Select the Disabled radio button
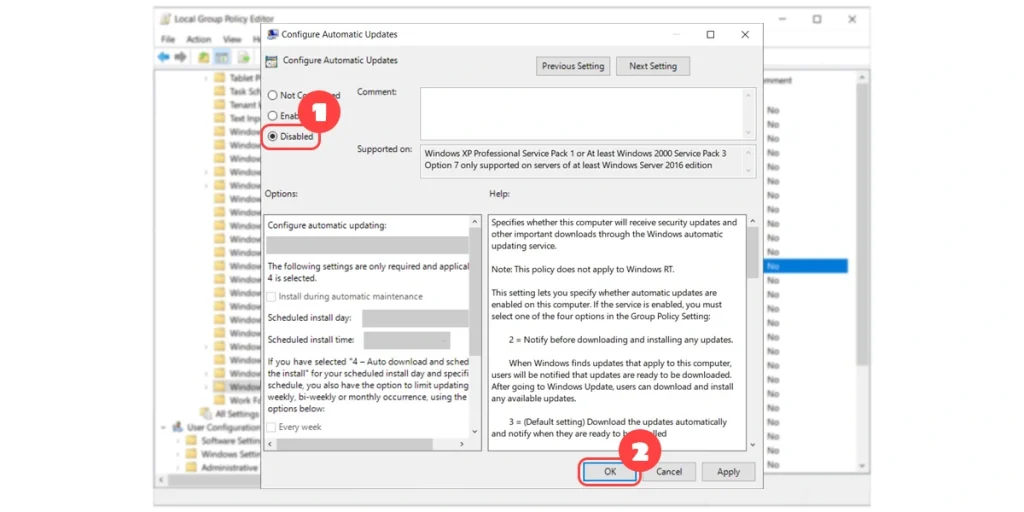 coord(272,136)
